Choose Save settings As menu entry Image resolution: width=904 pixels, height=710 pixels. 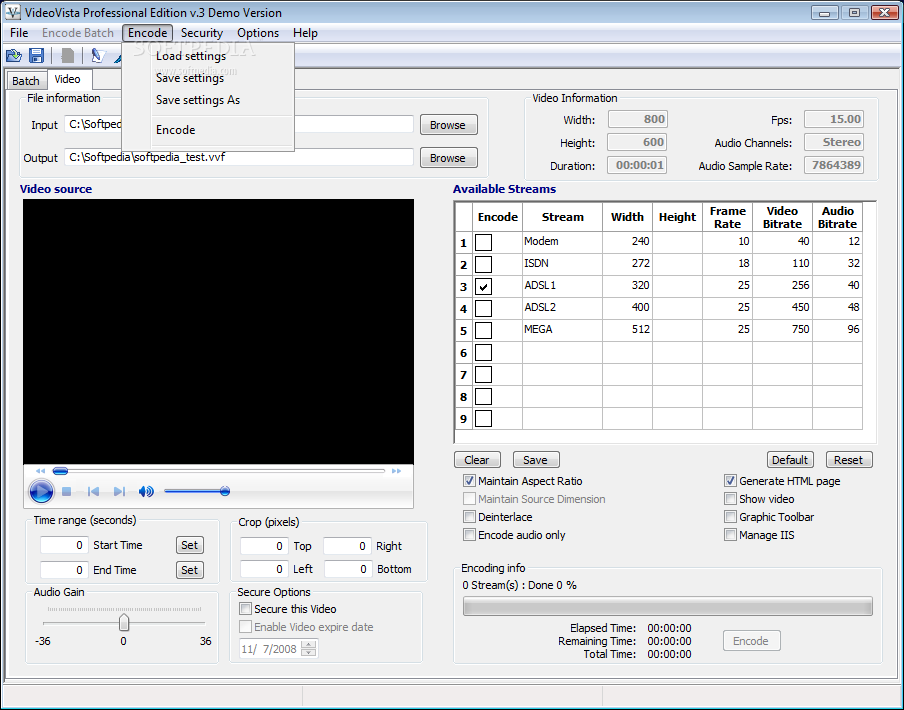tap(208, 100)
